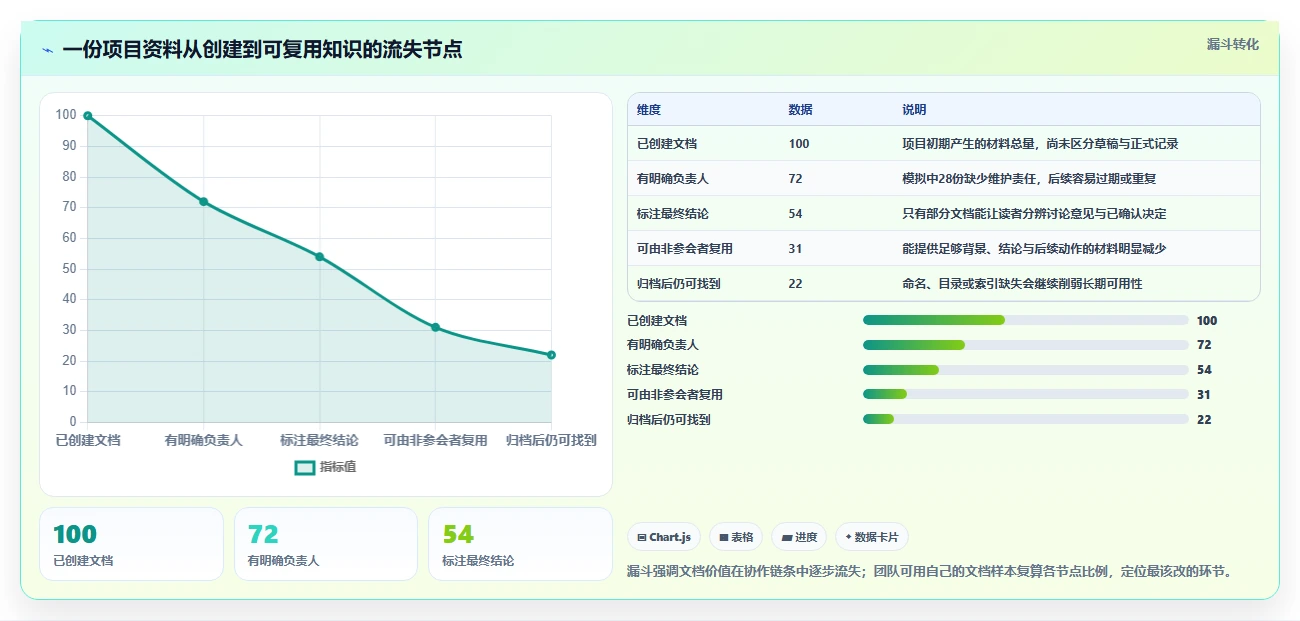The image size is (1300, 621).
Task: Click the table value 72
Action: (795, 179)
